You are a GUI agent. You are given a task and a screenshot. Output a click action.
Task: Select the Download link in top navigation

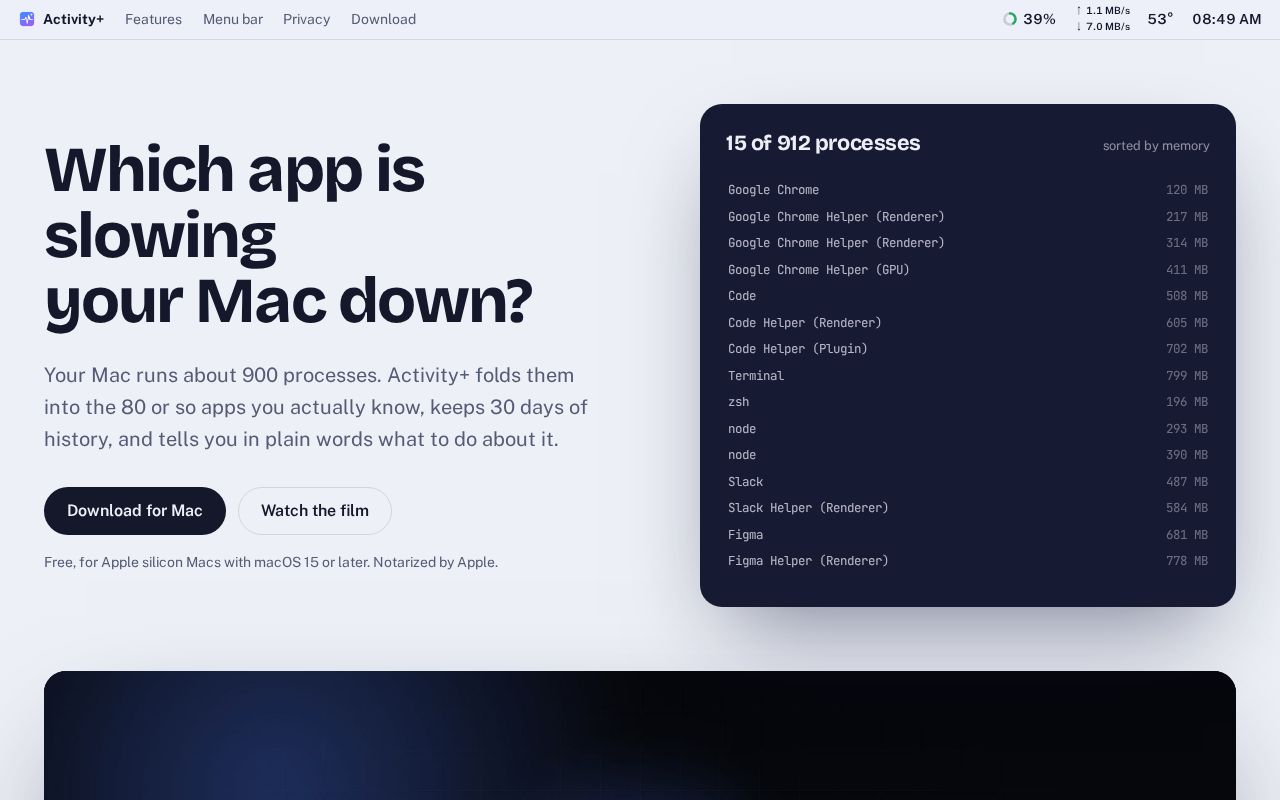[383, 19]
